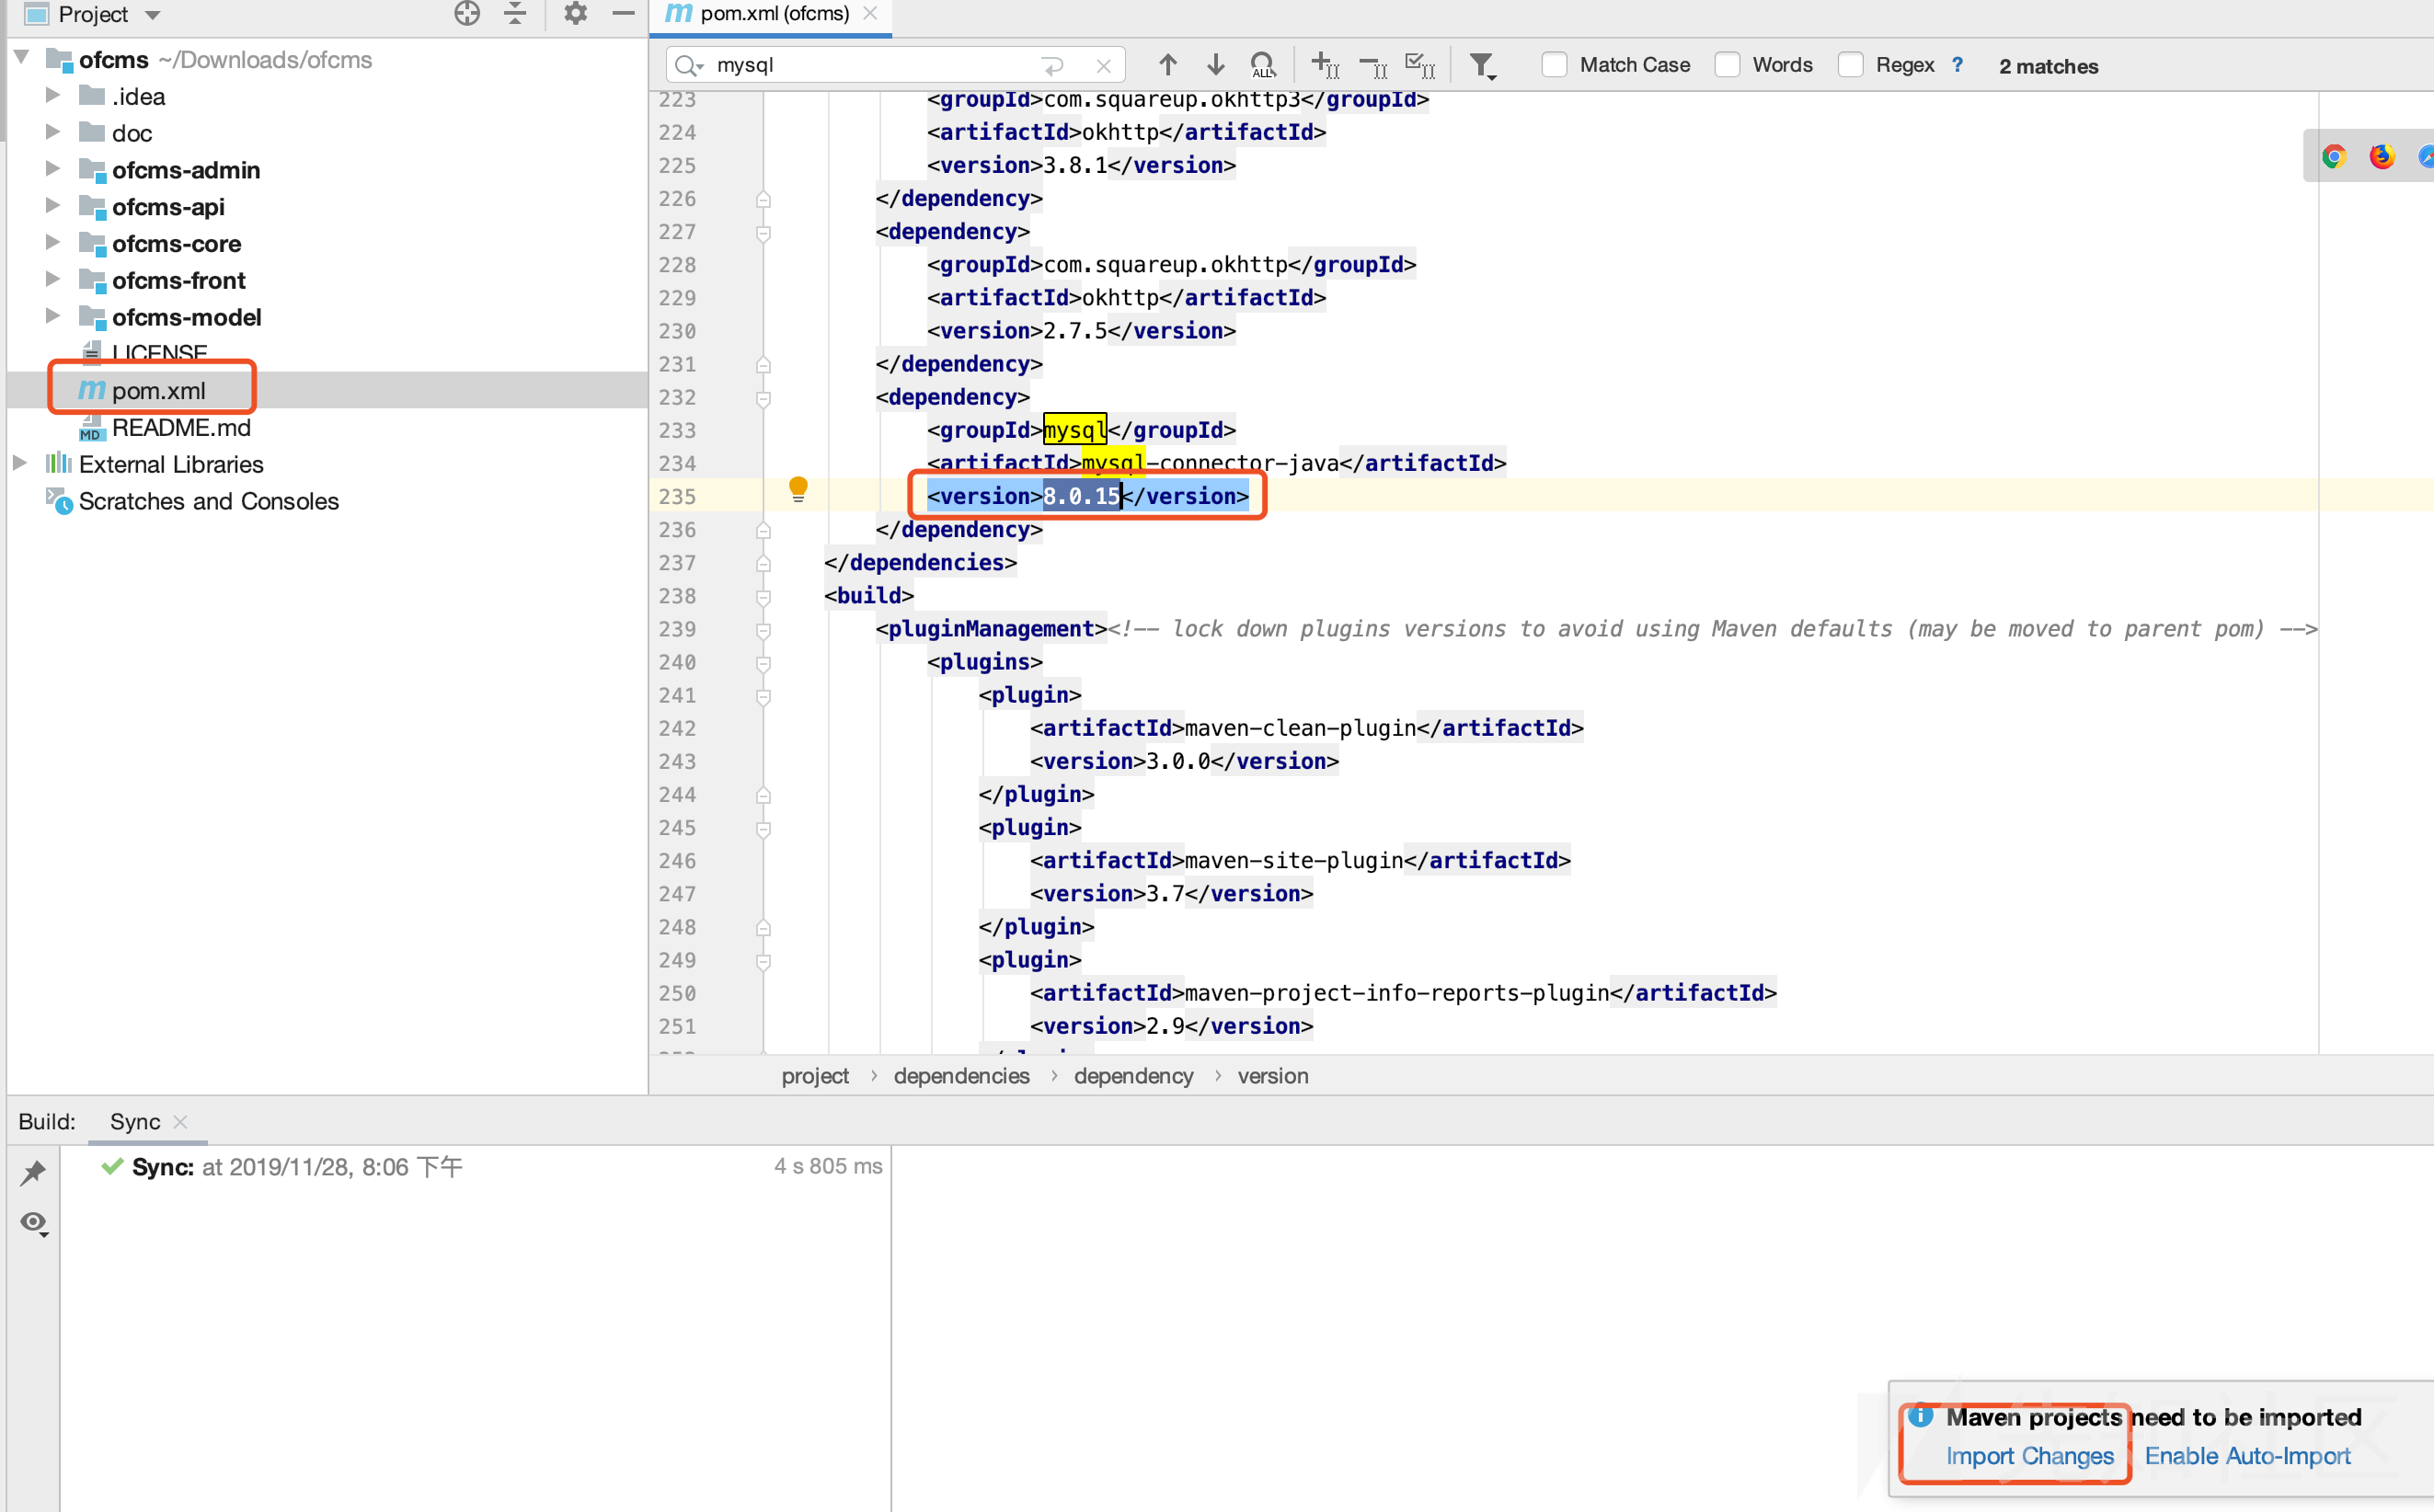Image resolution: width=2434 pixels, height=1512 pixels.
Task: Go to previous search occurrence arrow
Action: click(1167, 65)
